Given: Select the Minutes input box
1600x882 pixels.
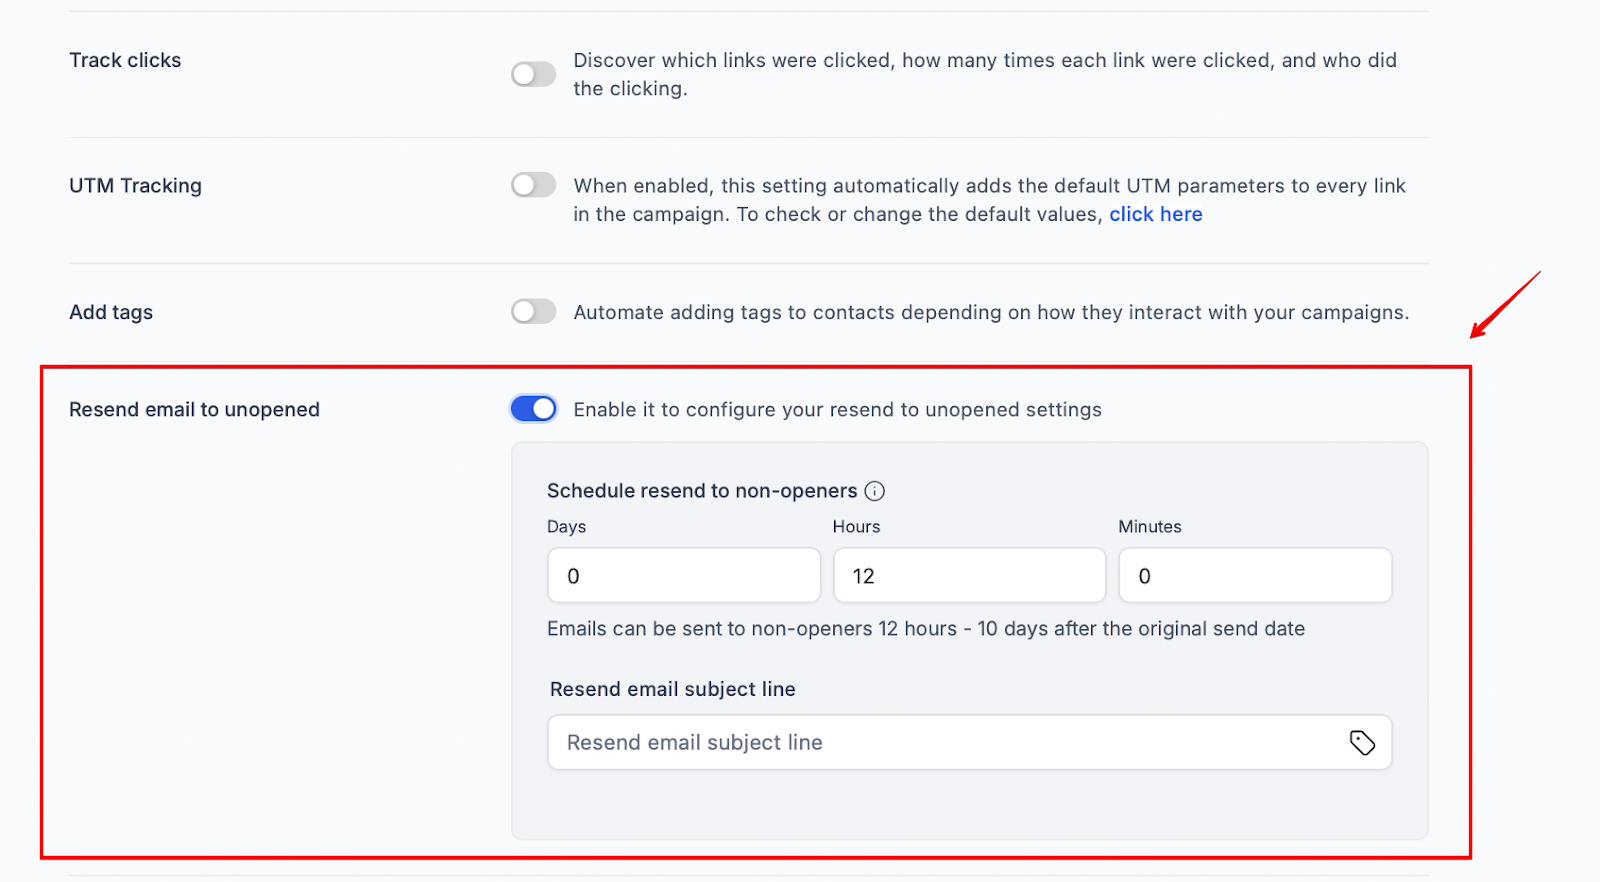Looking at the screenshot, I should [x=1254, y=576].
